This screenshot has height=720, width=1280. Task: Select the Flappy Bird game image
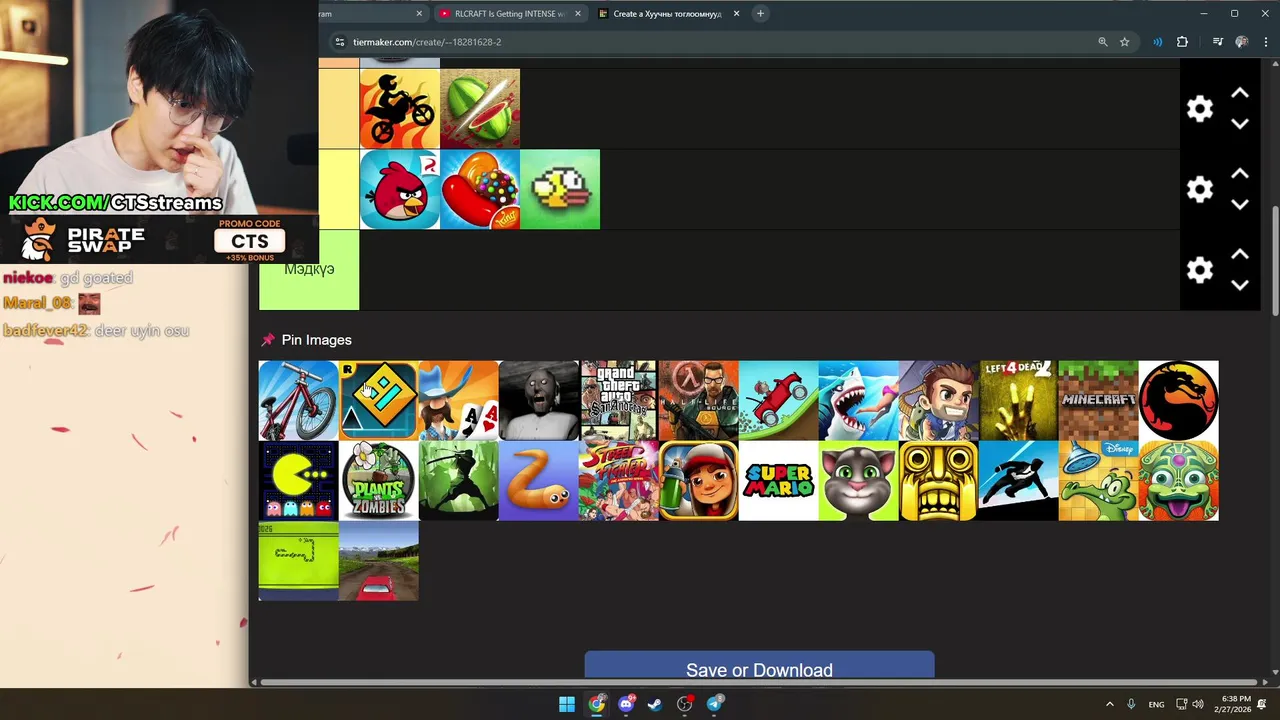point(560,190)
